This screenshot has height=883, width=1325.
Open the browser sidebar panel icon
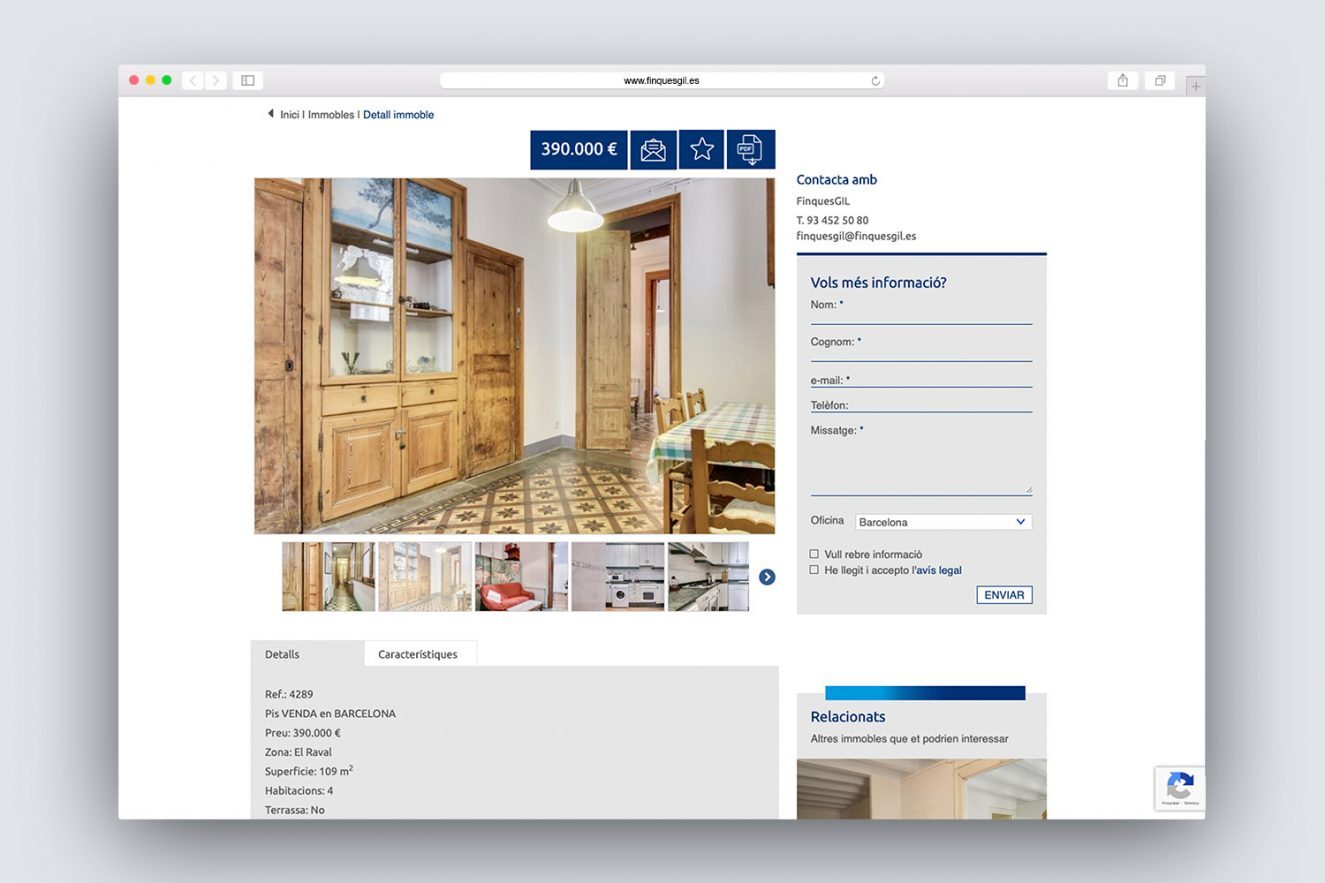pos(247,79)
